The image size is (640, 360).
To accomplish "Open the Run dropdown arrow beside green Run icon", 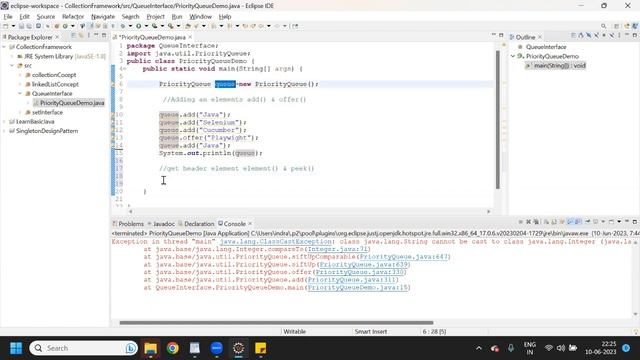I will tap(146, 26).
